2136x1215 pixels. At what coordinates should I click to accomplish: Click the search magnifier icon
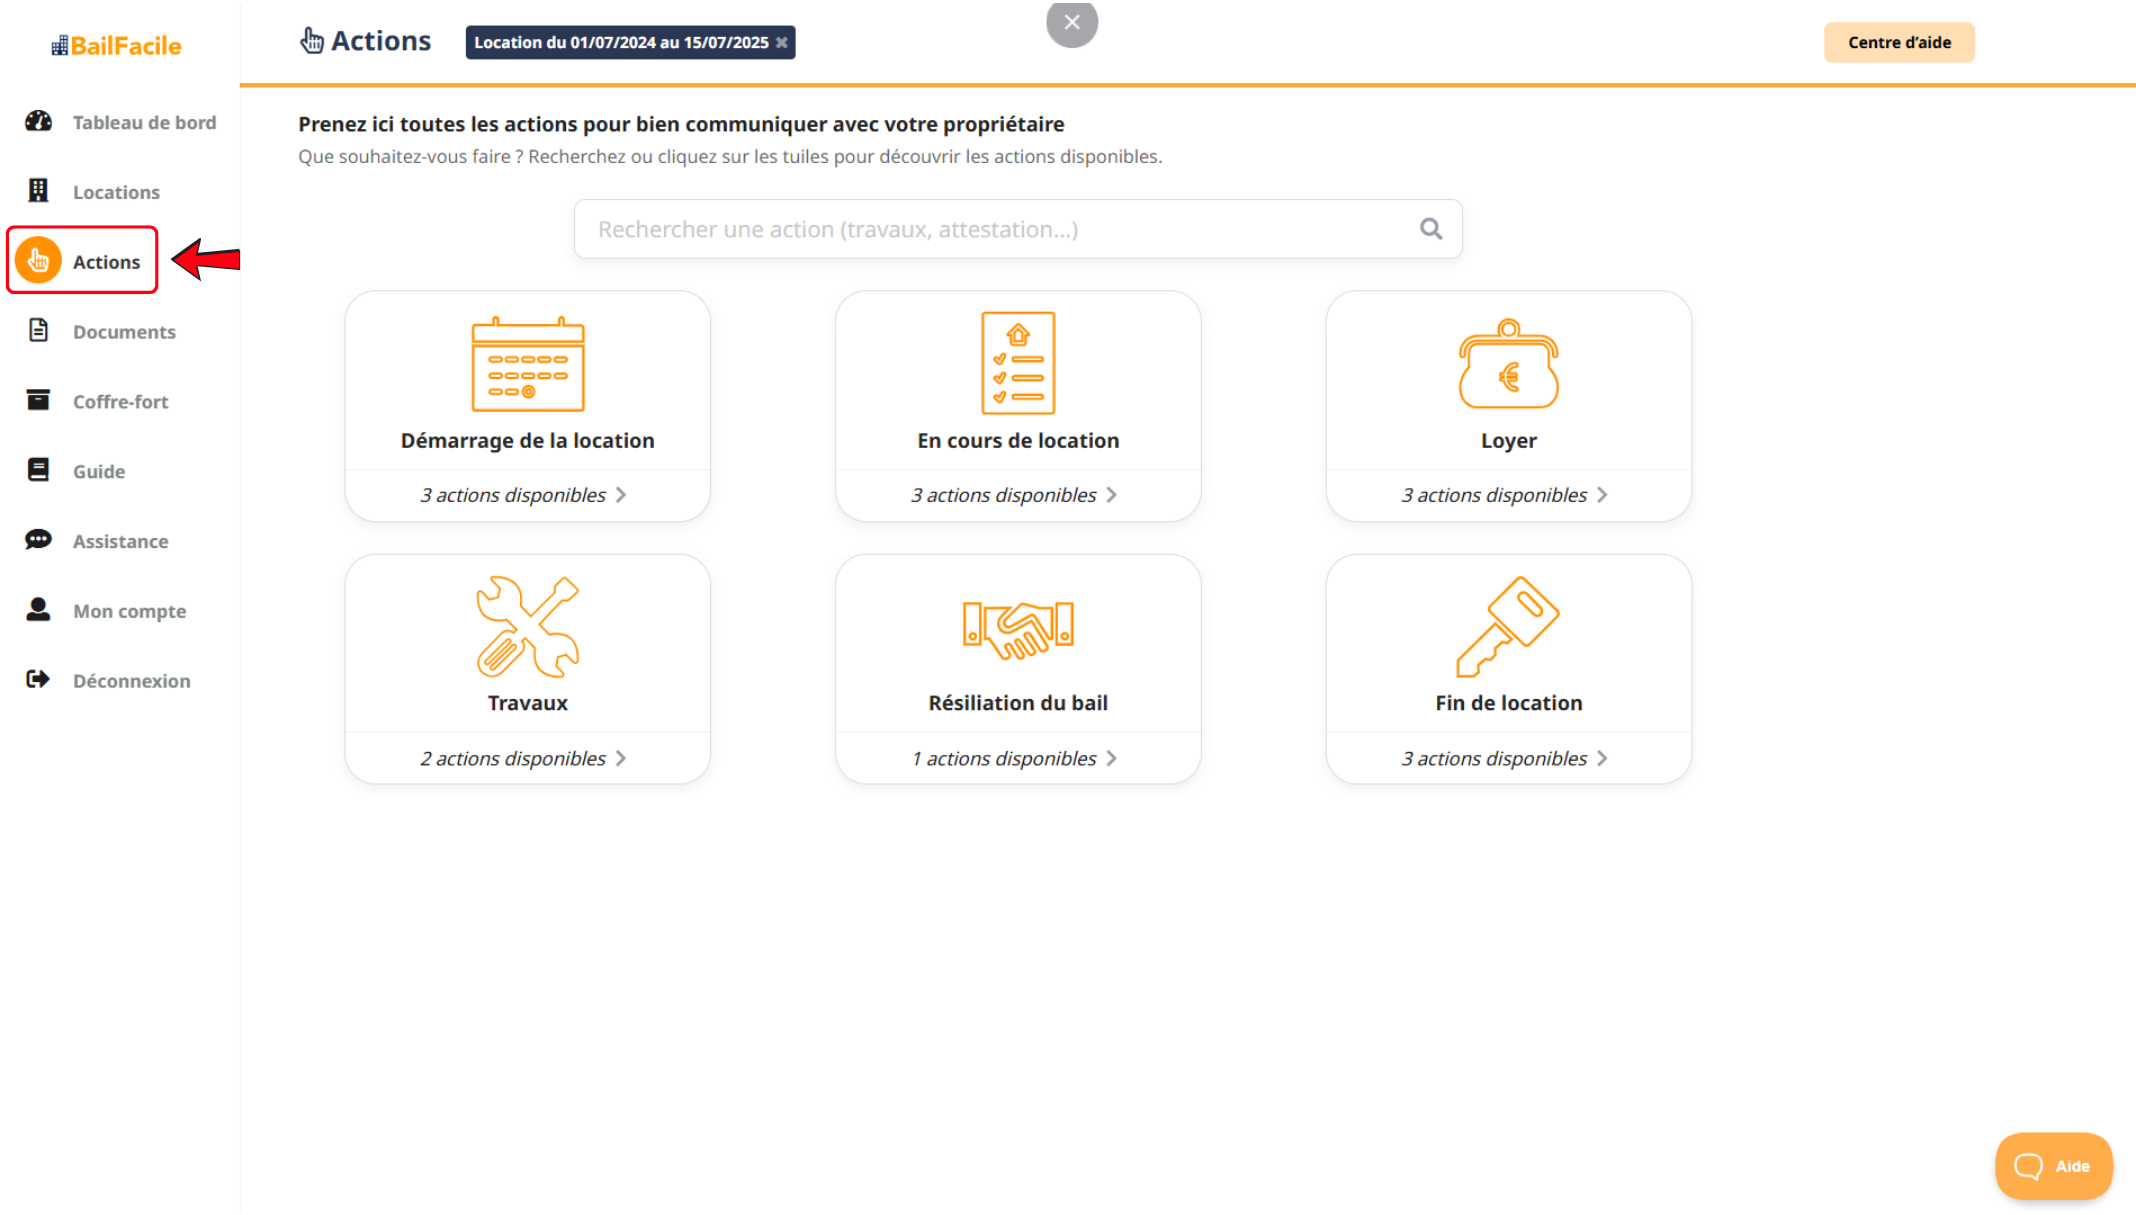click(1431, 229)
